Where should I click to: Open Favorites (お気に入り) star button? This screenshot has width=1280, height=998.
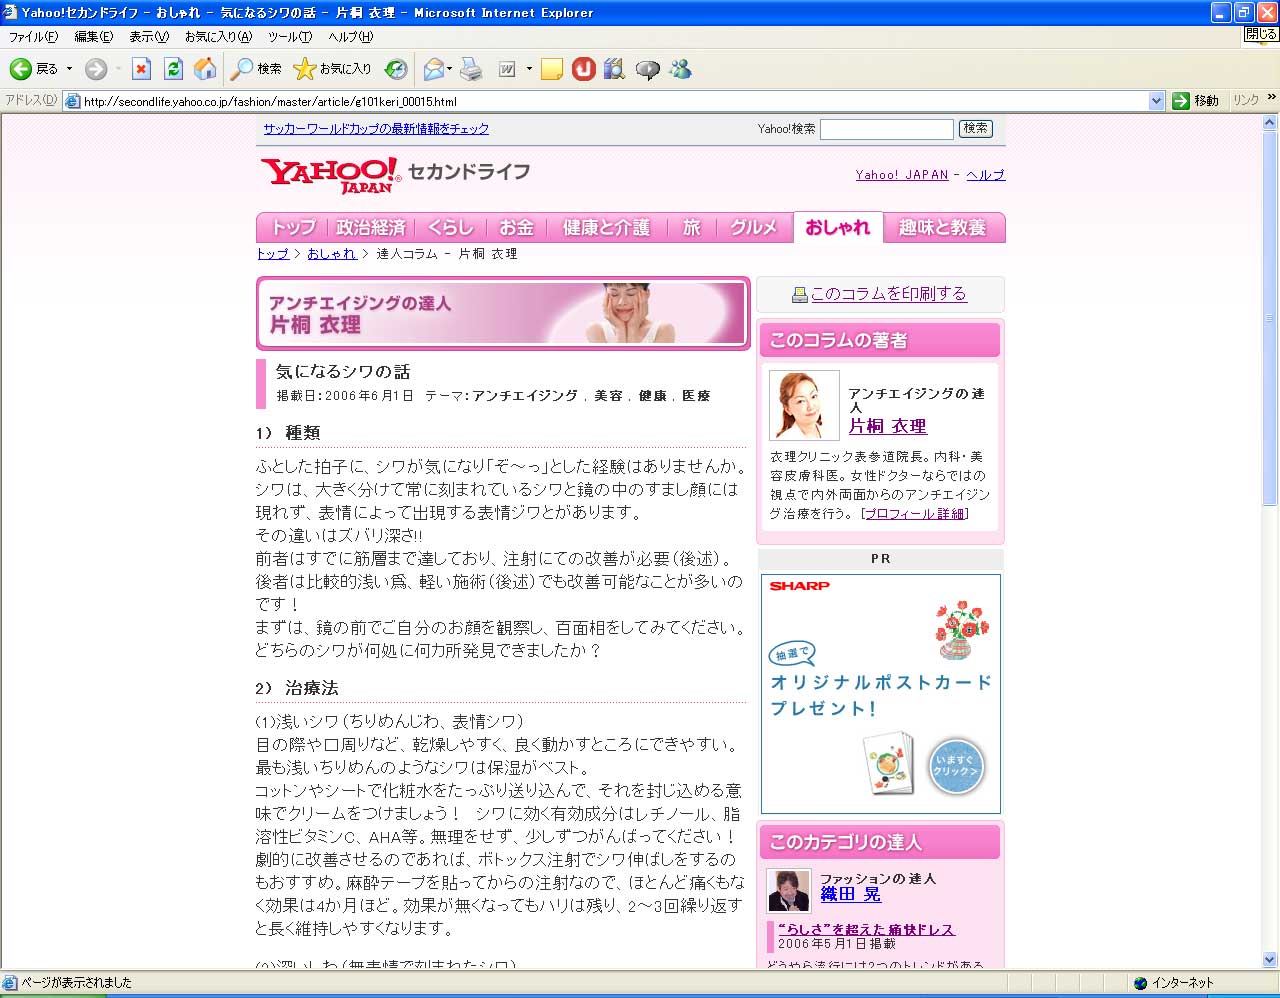[x=332, y=69]
